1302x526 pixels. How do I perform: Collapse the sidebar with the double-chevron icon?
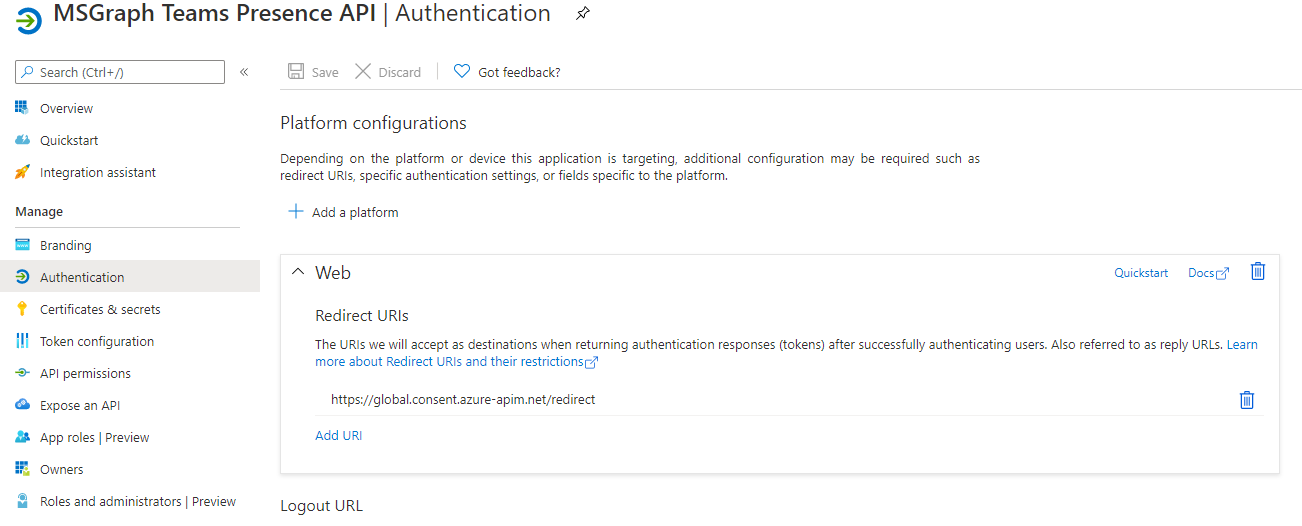[x=244, y=72]
